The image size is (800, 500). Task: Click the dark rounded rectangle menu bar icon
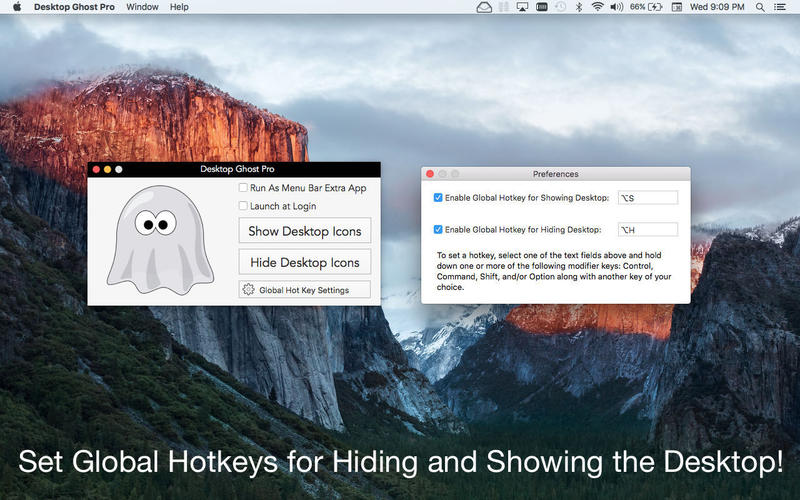pyautogui.click(x=541, y=7)
